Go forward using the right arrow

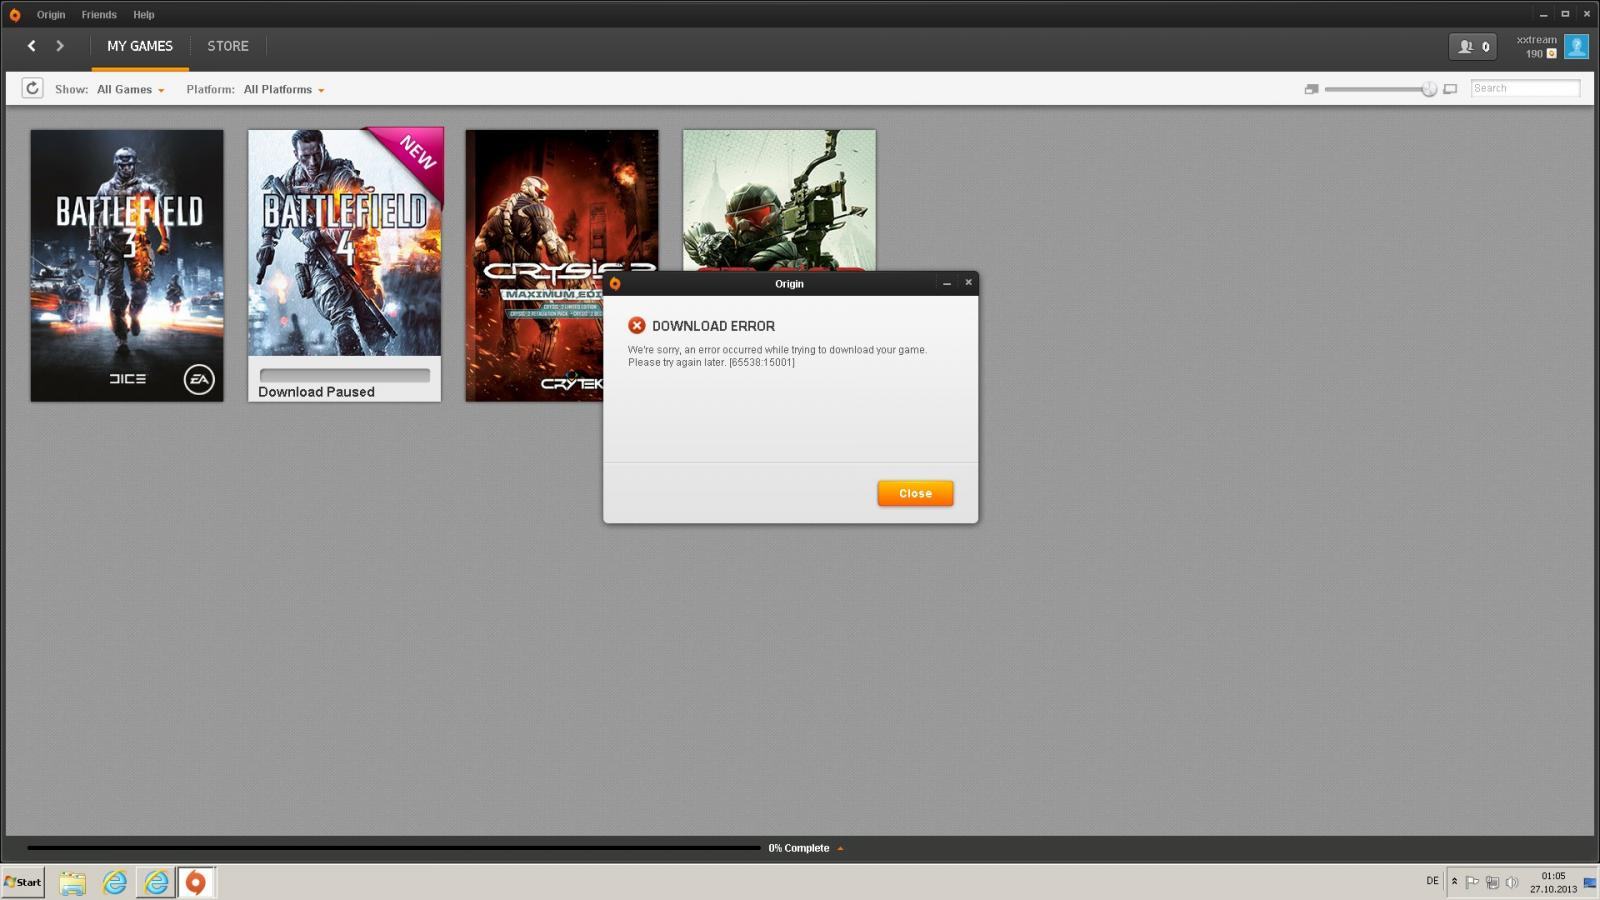[x=60, y=46]
